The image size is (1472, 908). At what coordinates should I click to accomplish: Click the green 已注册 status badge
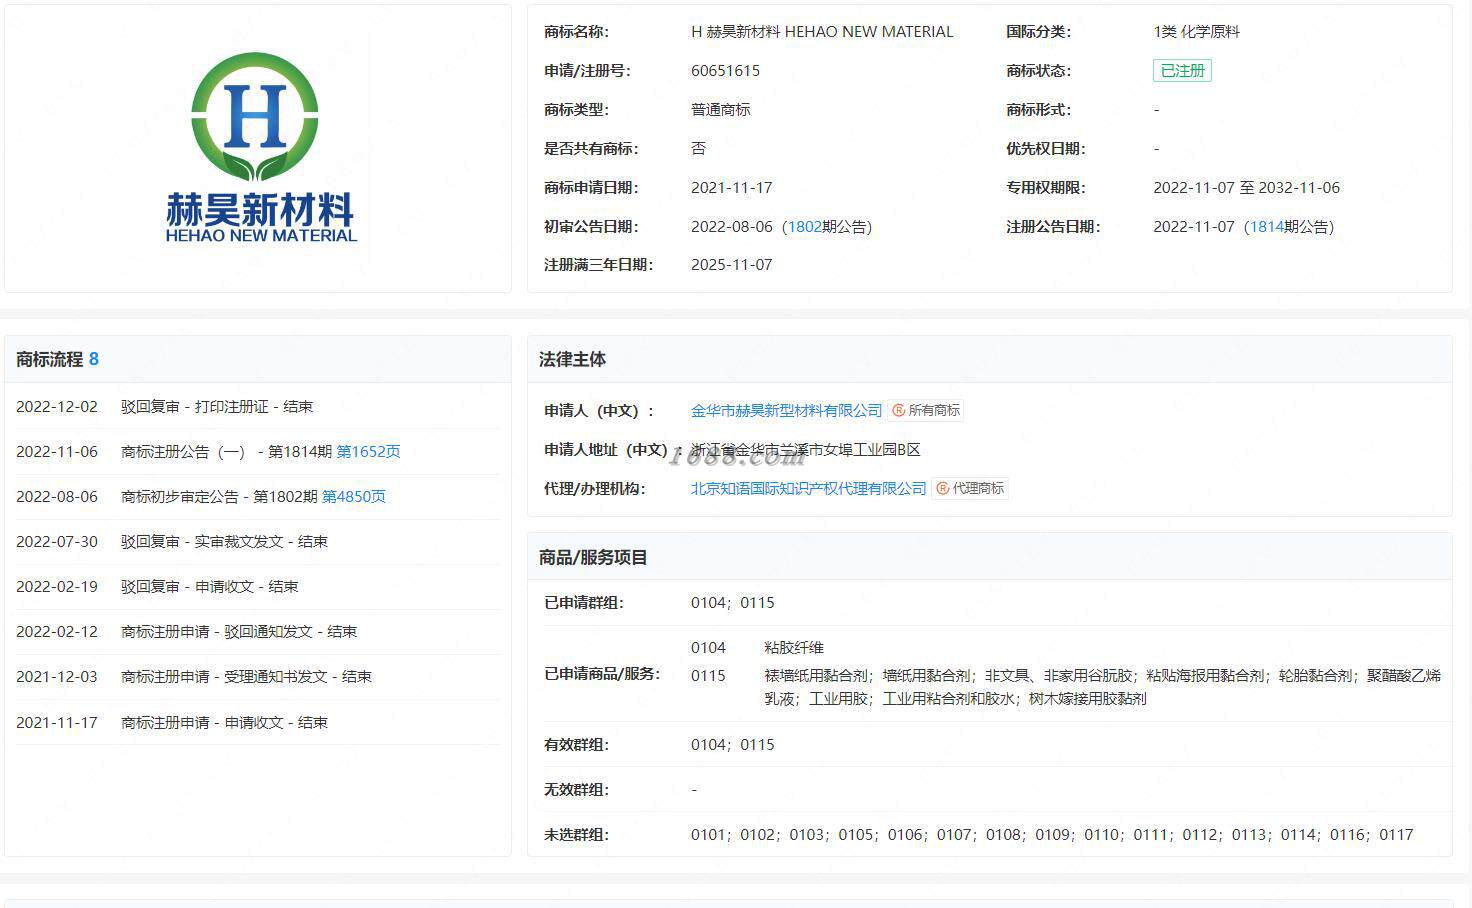click(1182, 71)
